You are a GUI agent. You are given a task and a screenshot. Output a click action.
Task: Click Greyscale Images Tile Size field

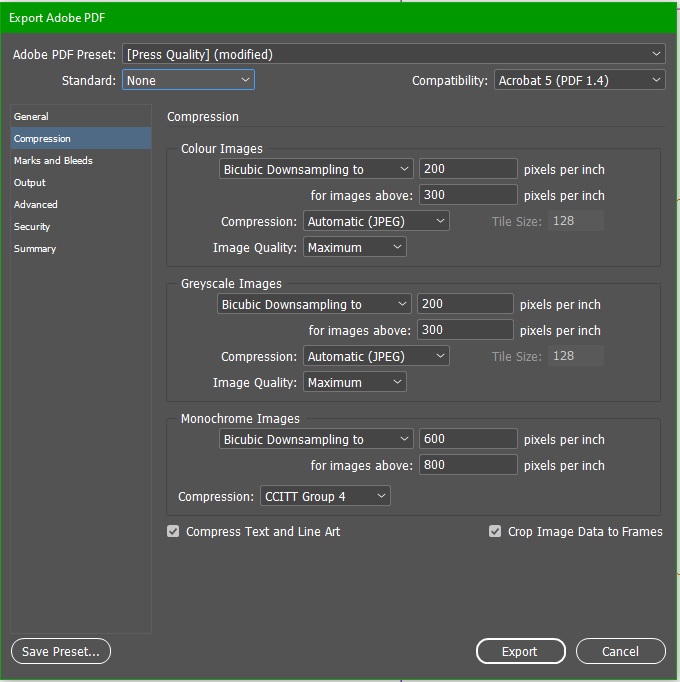coord(576,356)
